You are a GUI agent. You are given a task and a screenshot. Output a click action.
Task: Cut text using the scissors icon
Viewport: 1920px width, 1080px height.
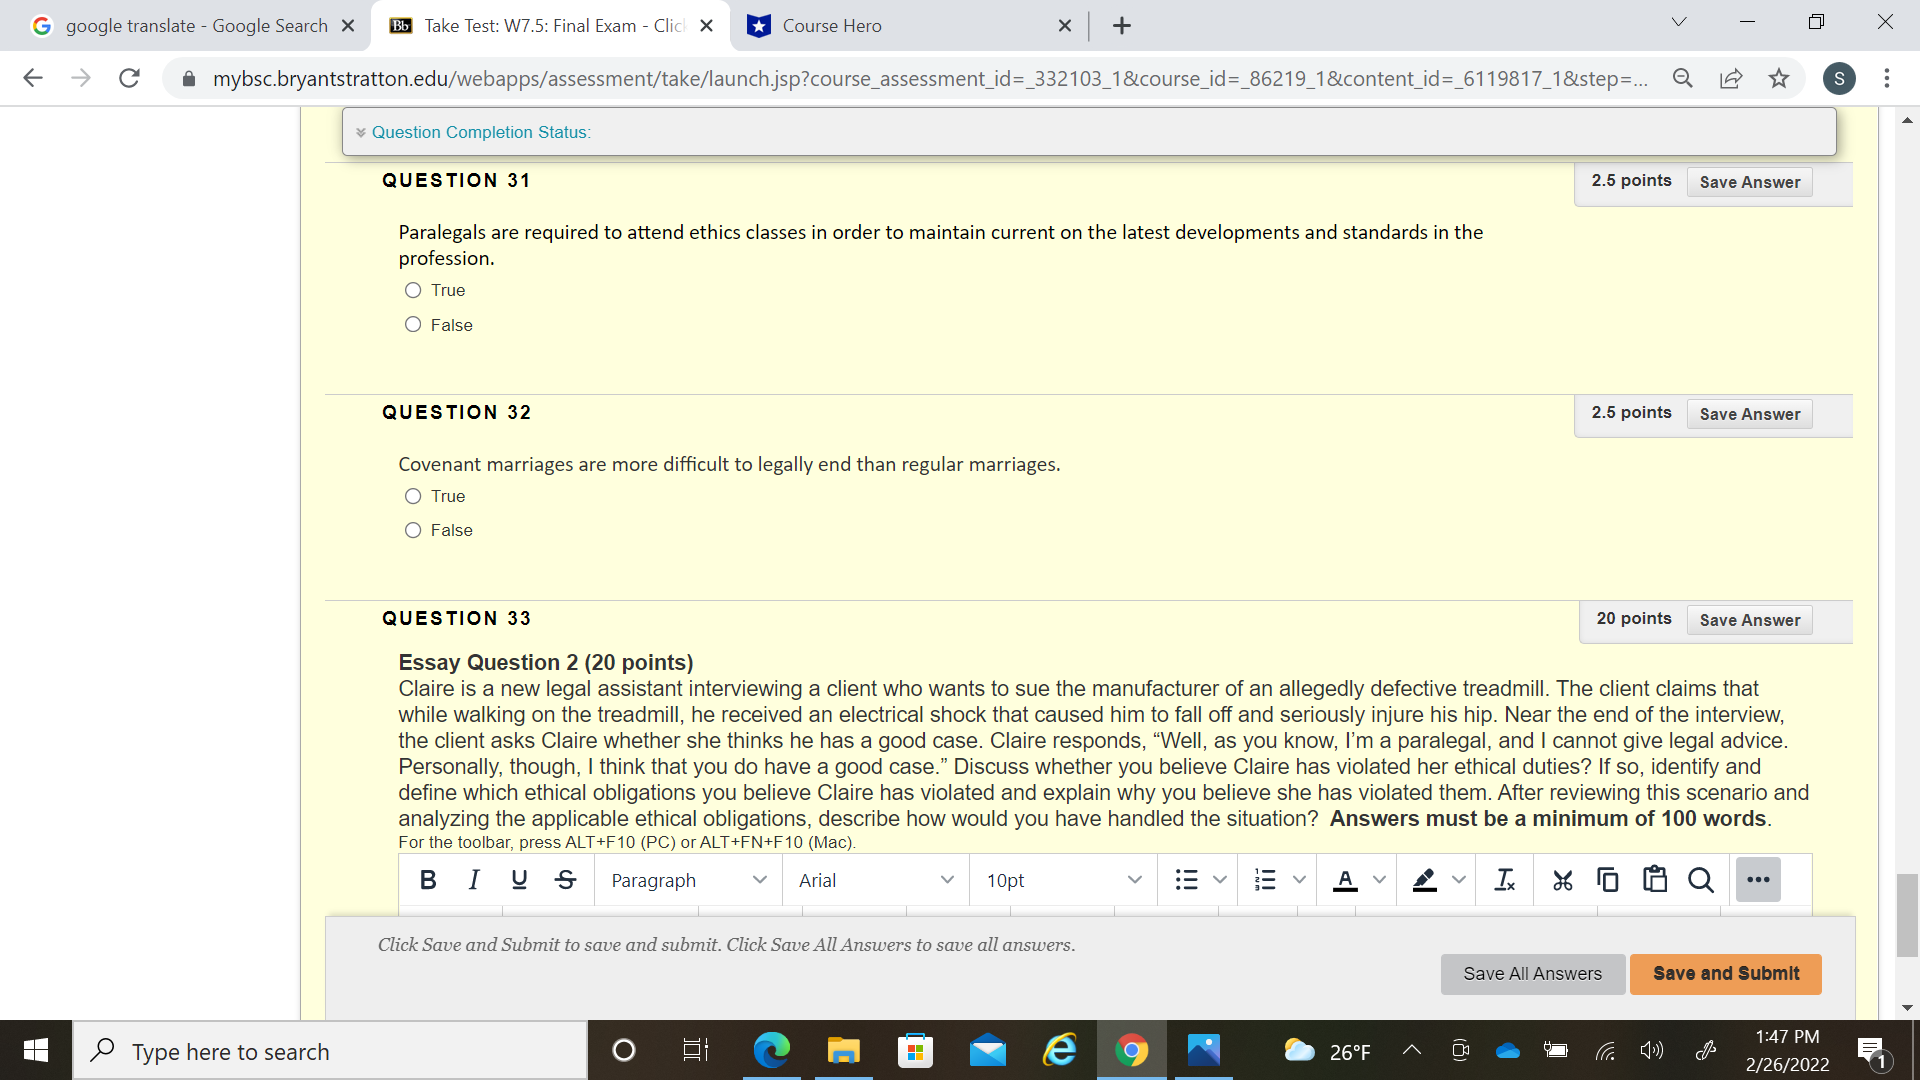1563,880
